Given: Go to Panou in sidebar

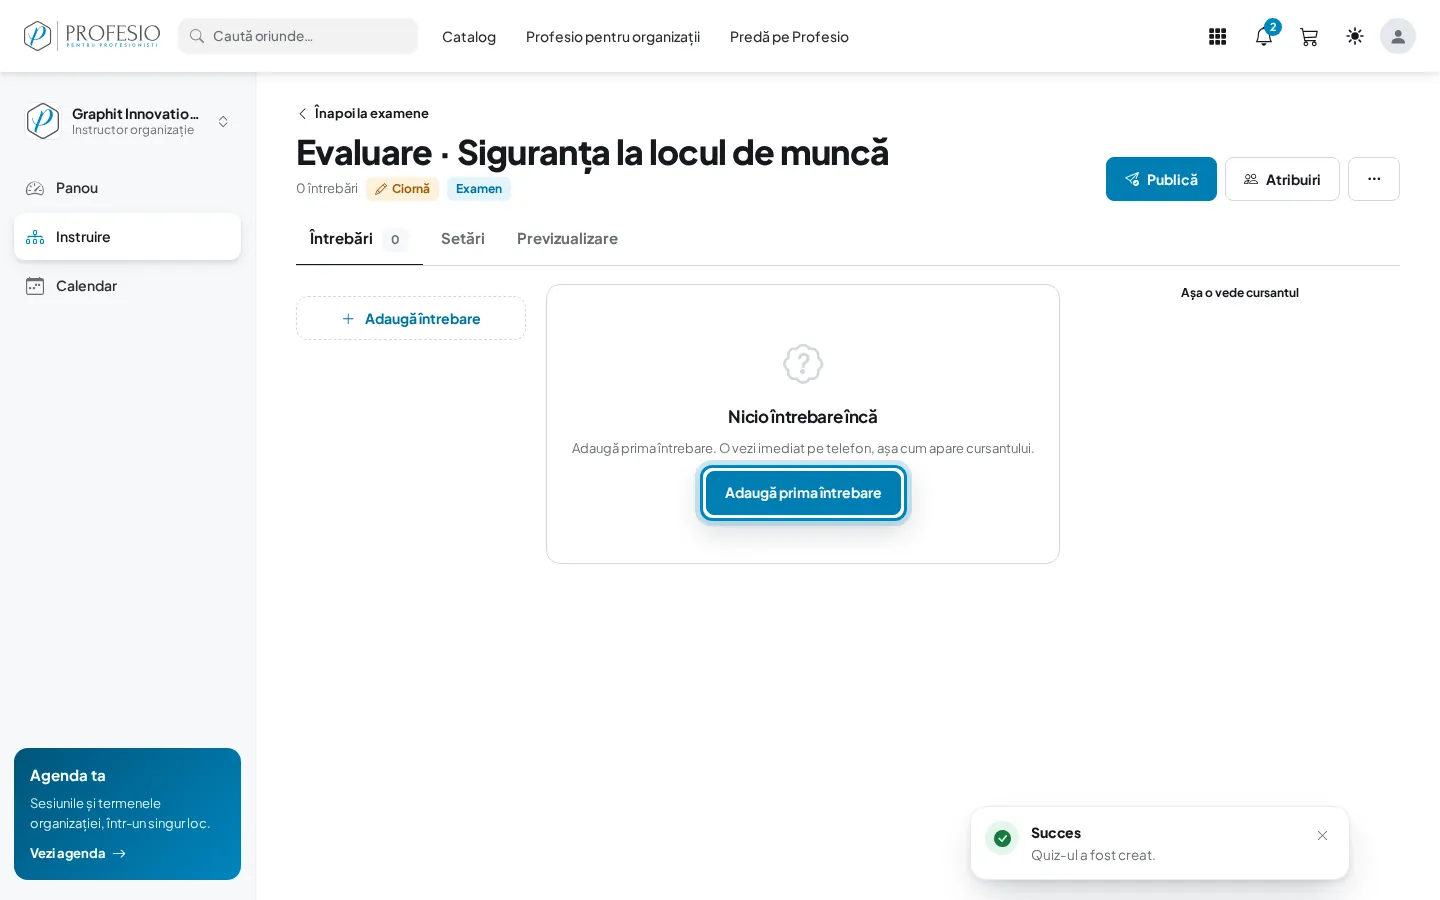Looking at the screenshot, I should [127, 188].
